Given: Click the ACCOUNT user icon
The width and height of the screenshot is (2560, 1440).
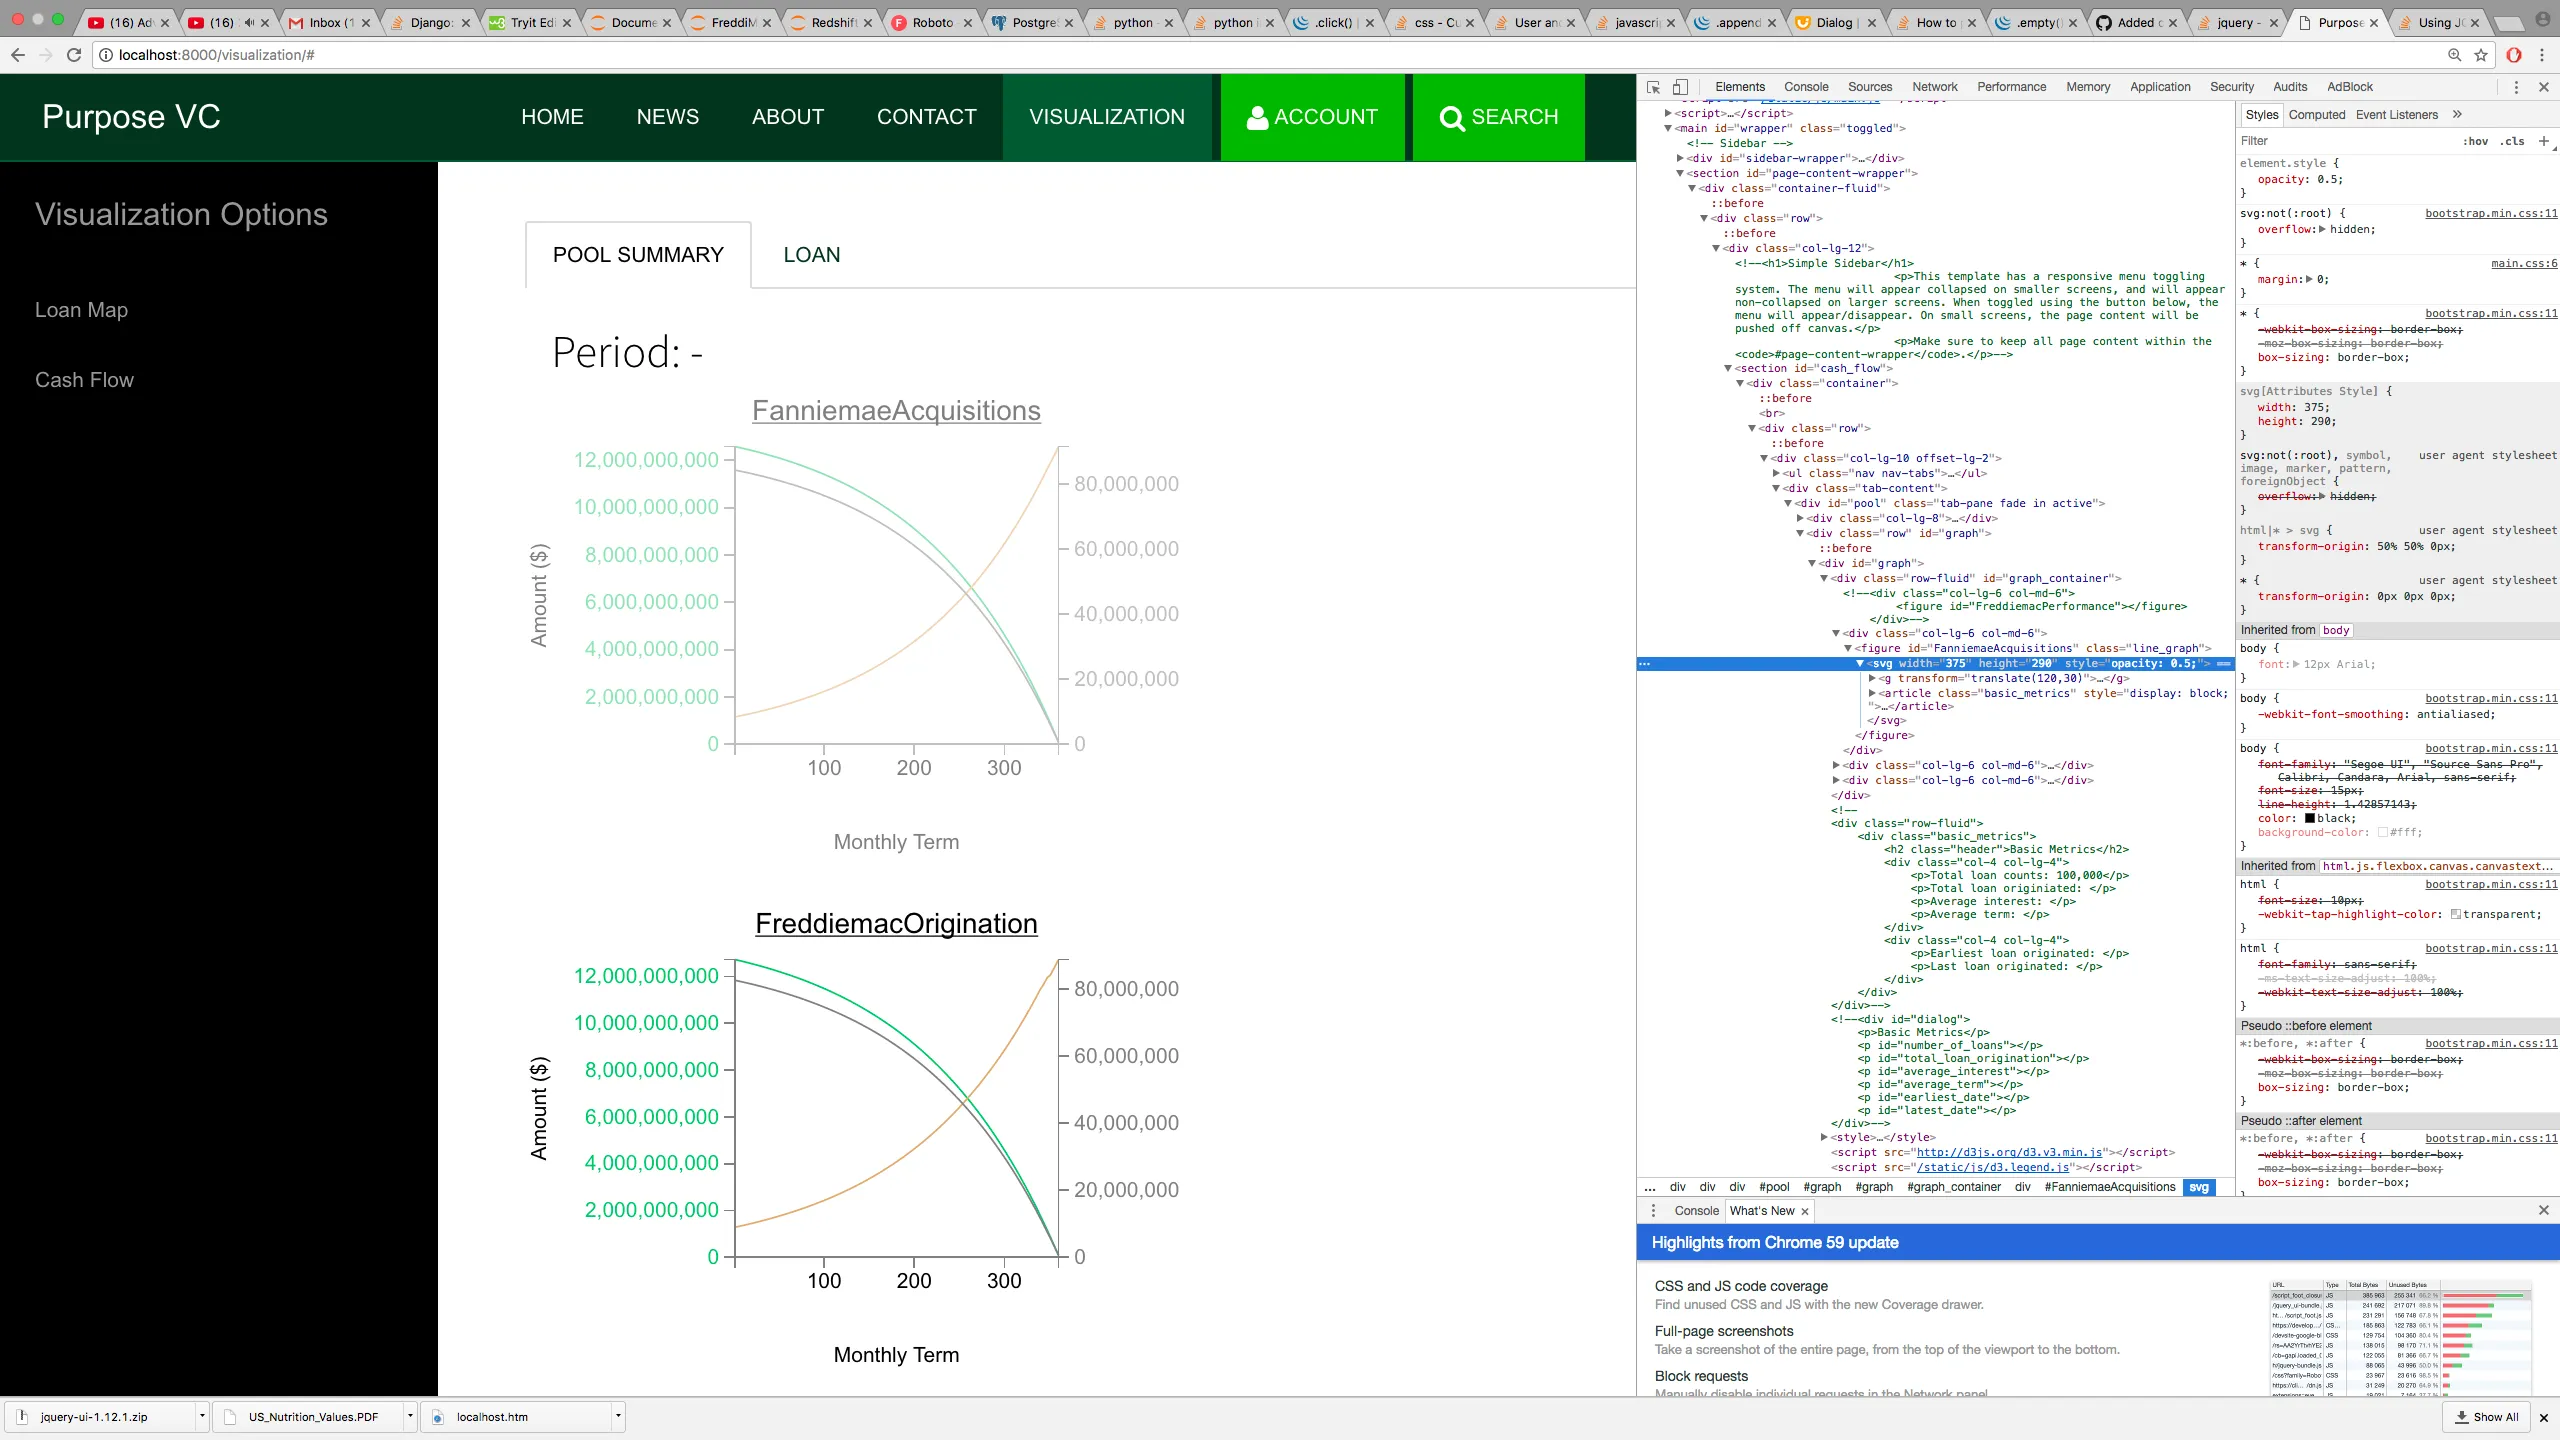Looking at the screenshot, I should (x=1257, y=117).
